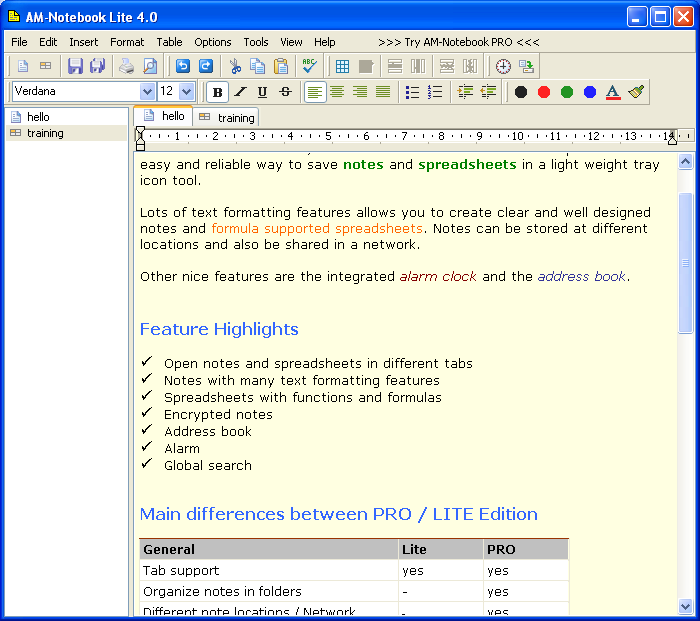Screen dimensions: 700x621
Task: Apply format with paintbrush icon
Action: [637, 92]
